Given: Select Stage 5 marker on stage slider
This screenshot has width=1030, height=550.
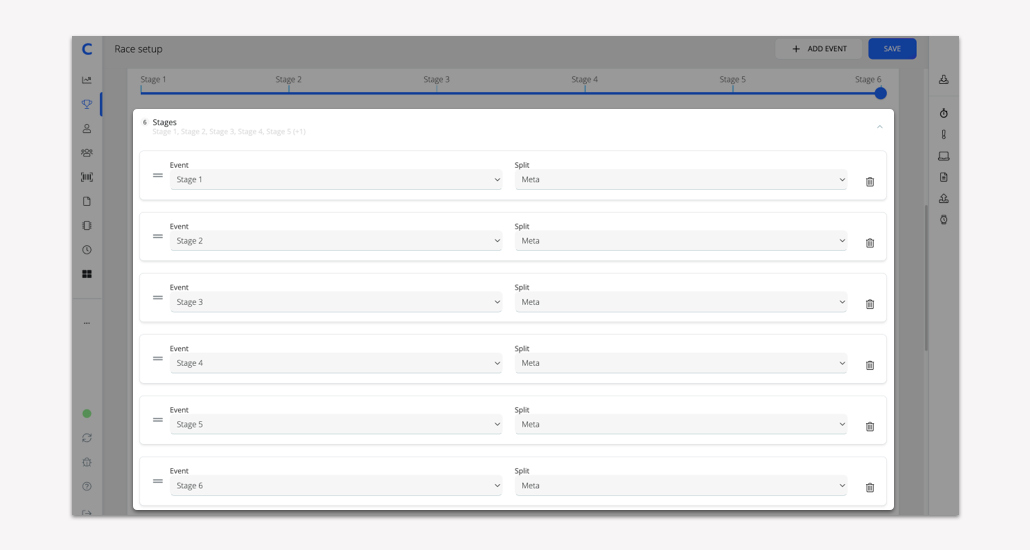Looking at the screenshot, I should click(732, 80).
